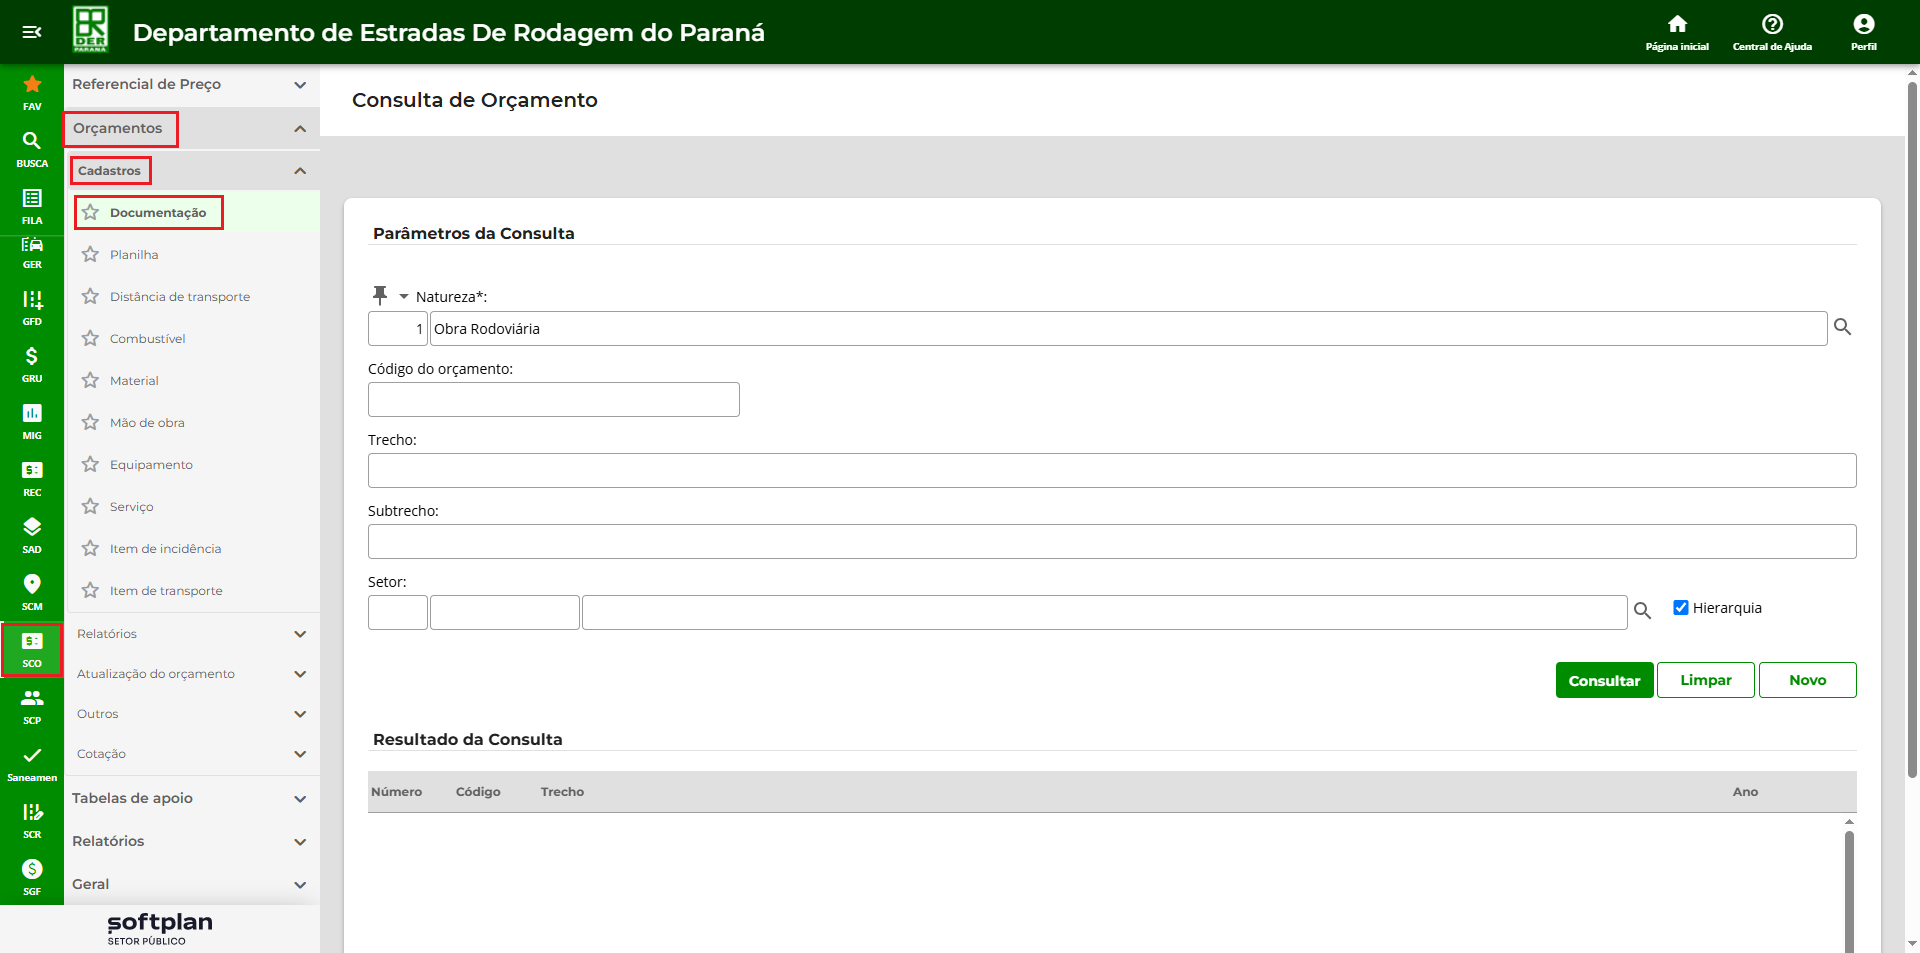Open Central de Ajuda help icon
Image resolution: width=1920 pixels, height=953 pixels.
point(1772,25)
